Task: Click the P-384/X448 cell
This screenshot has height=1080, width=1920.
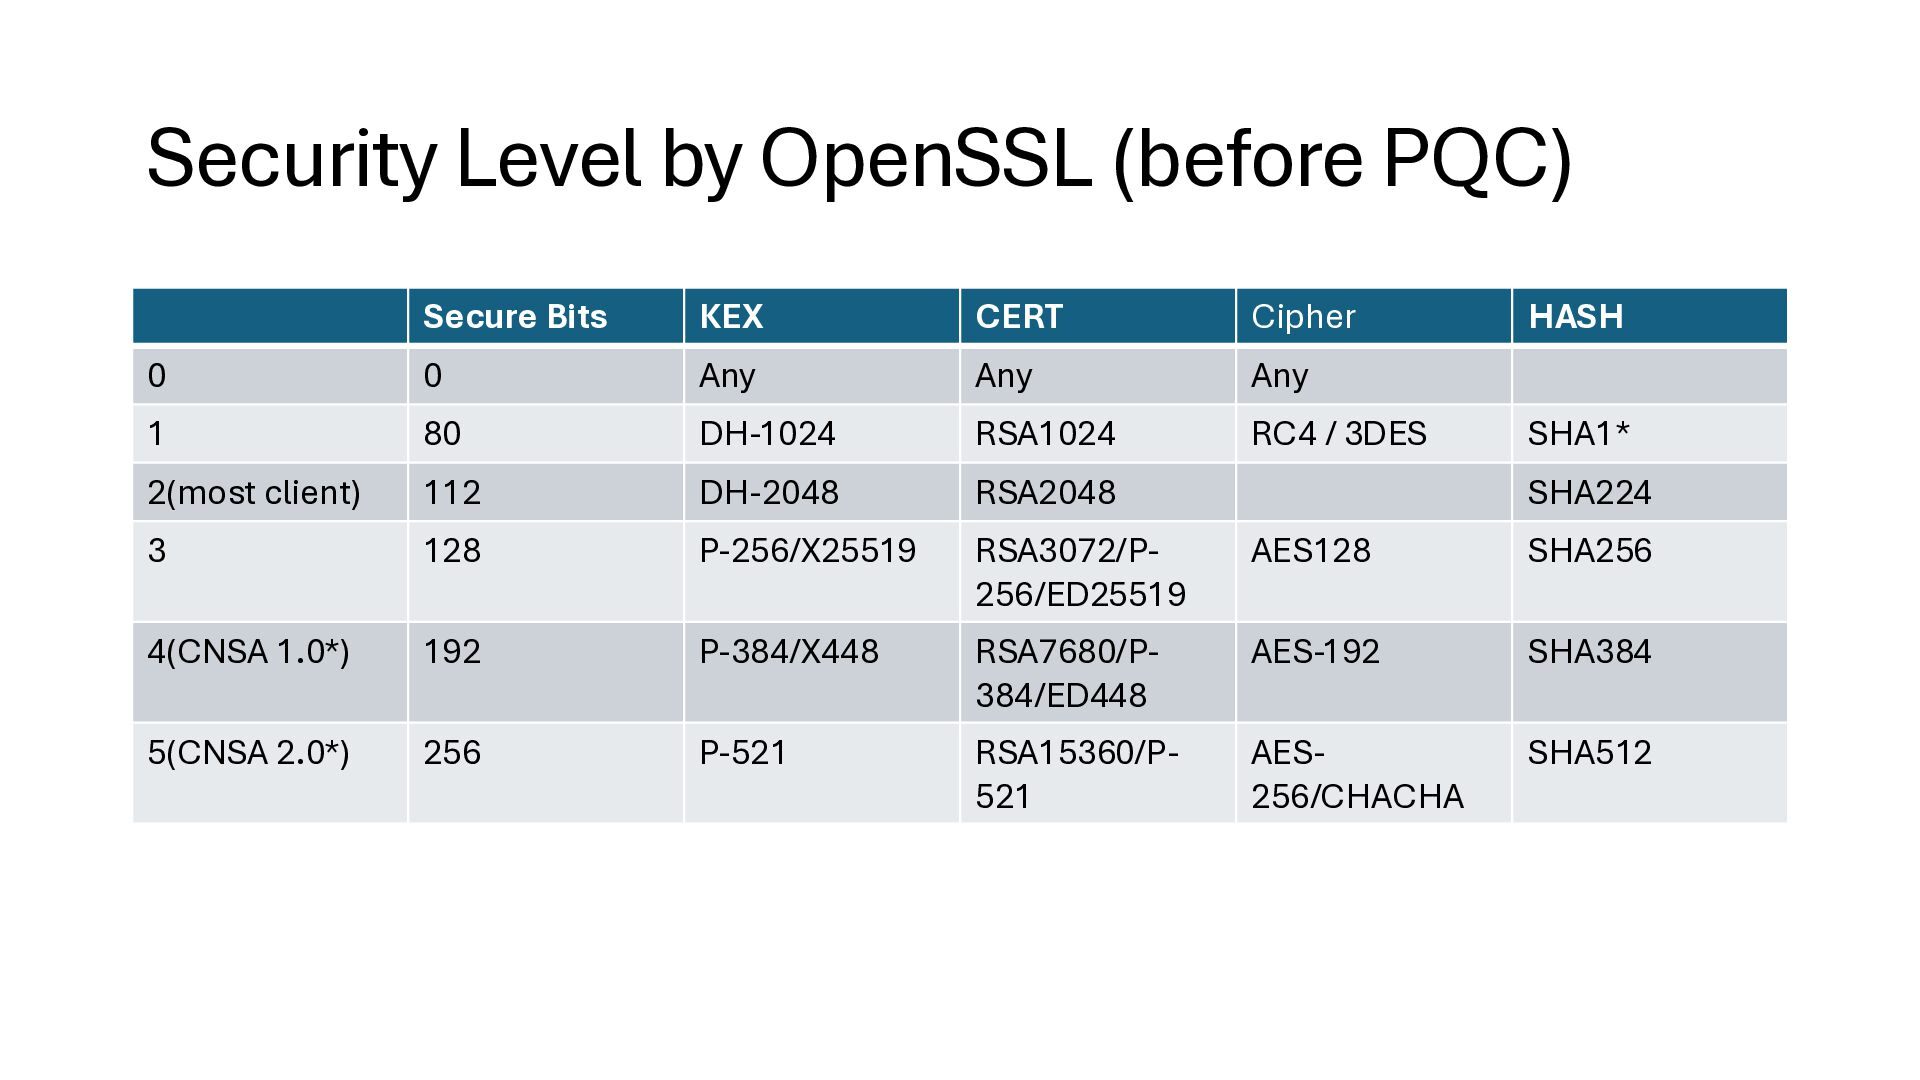Action: point(788,652)
